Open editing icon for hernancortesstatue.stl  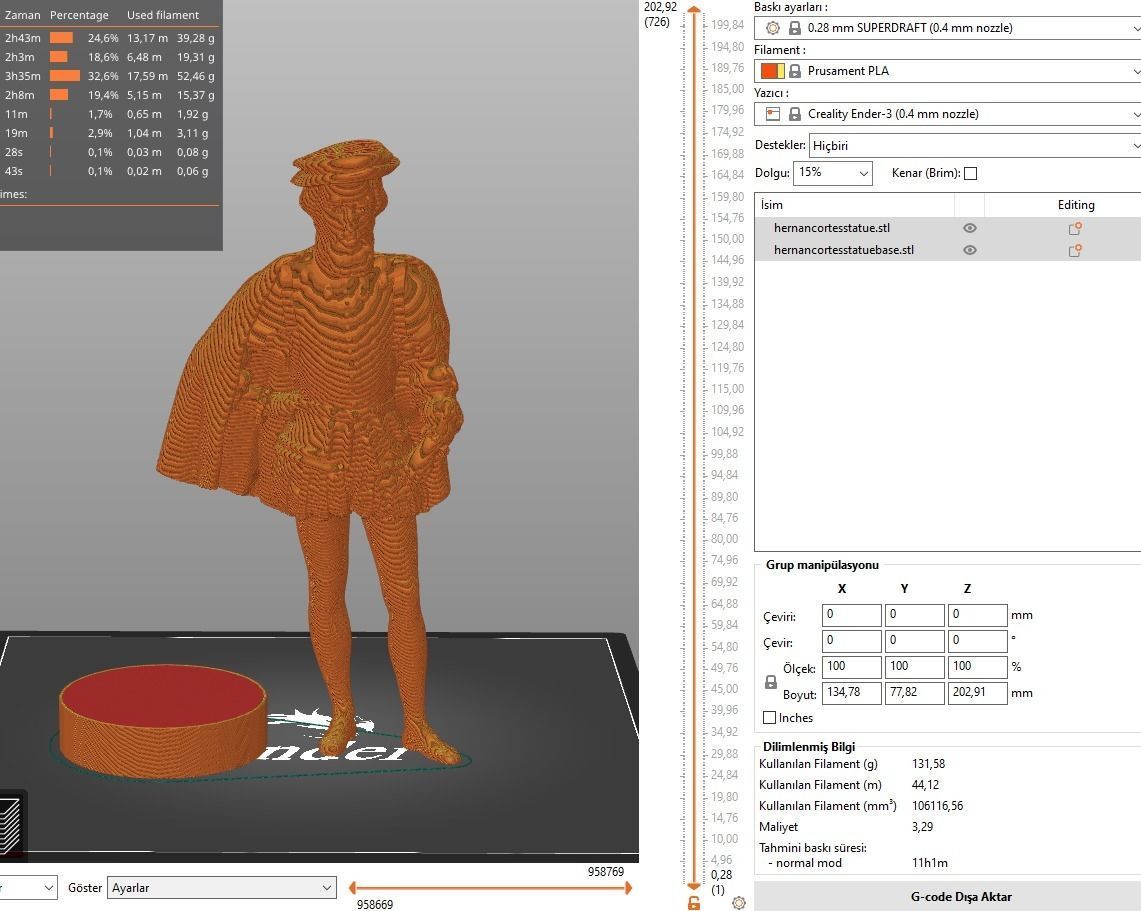(x=1075, y=228)
